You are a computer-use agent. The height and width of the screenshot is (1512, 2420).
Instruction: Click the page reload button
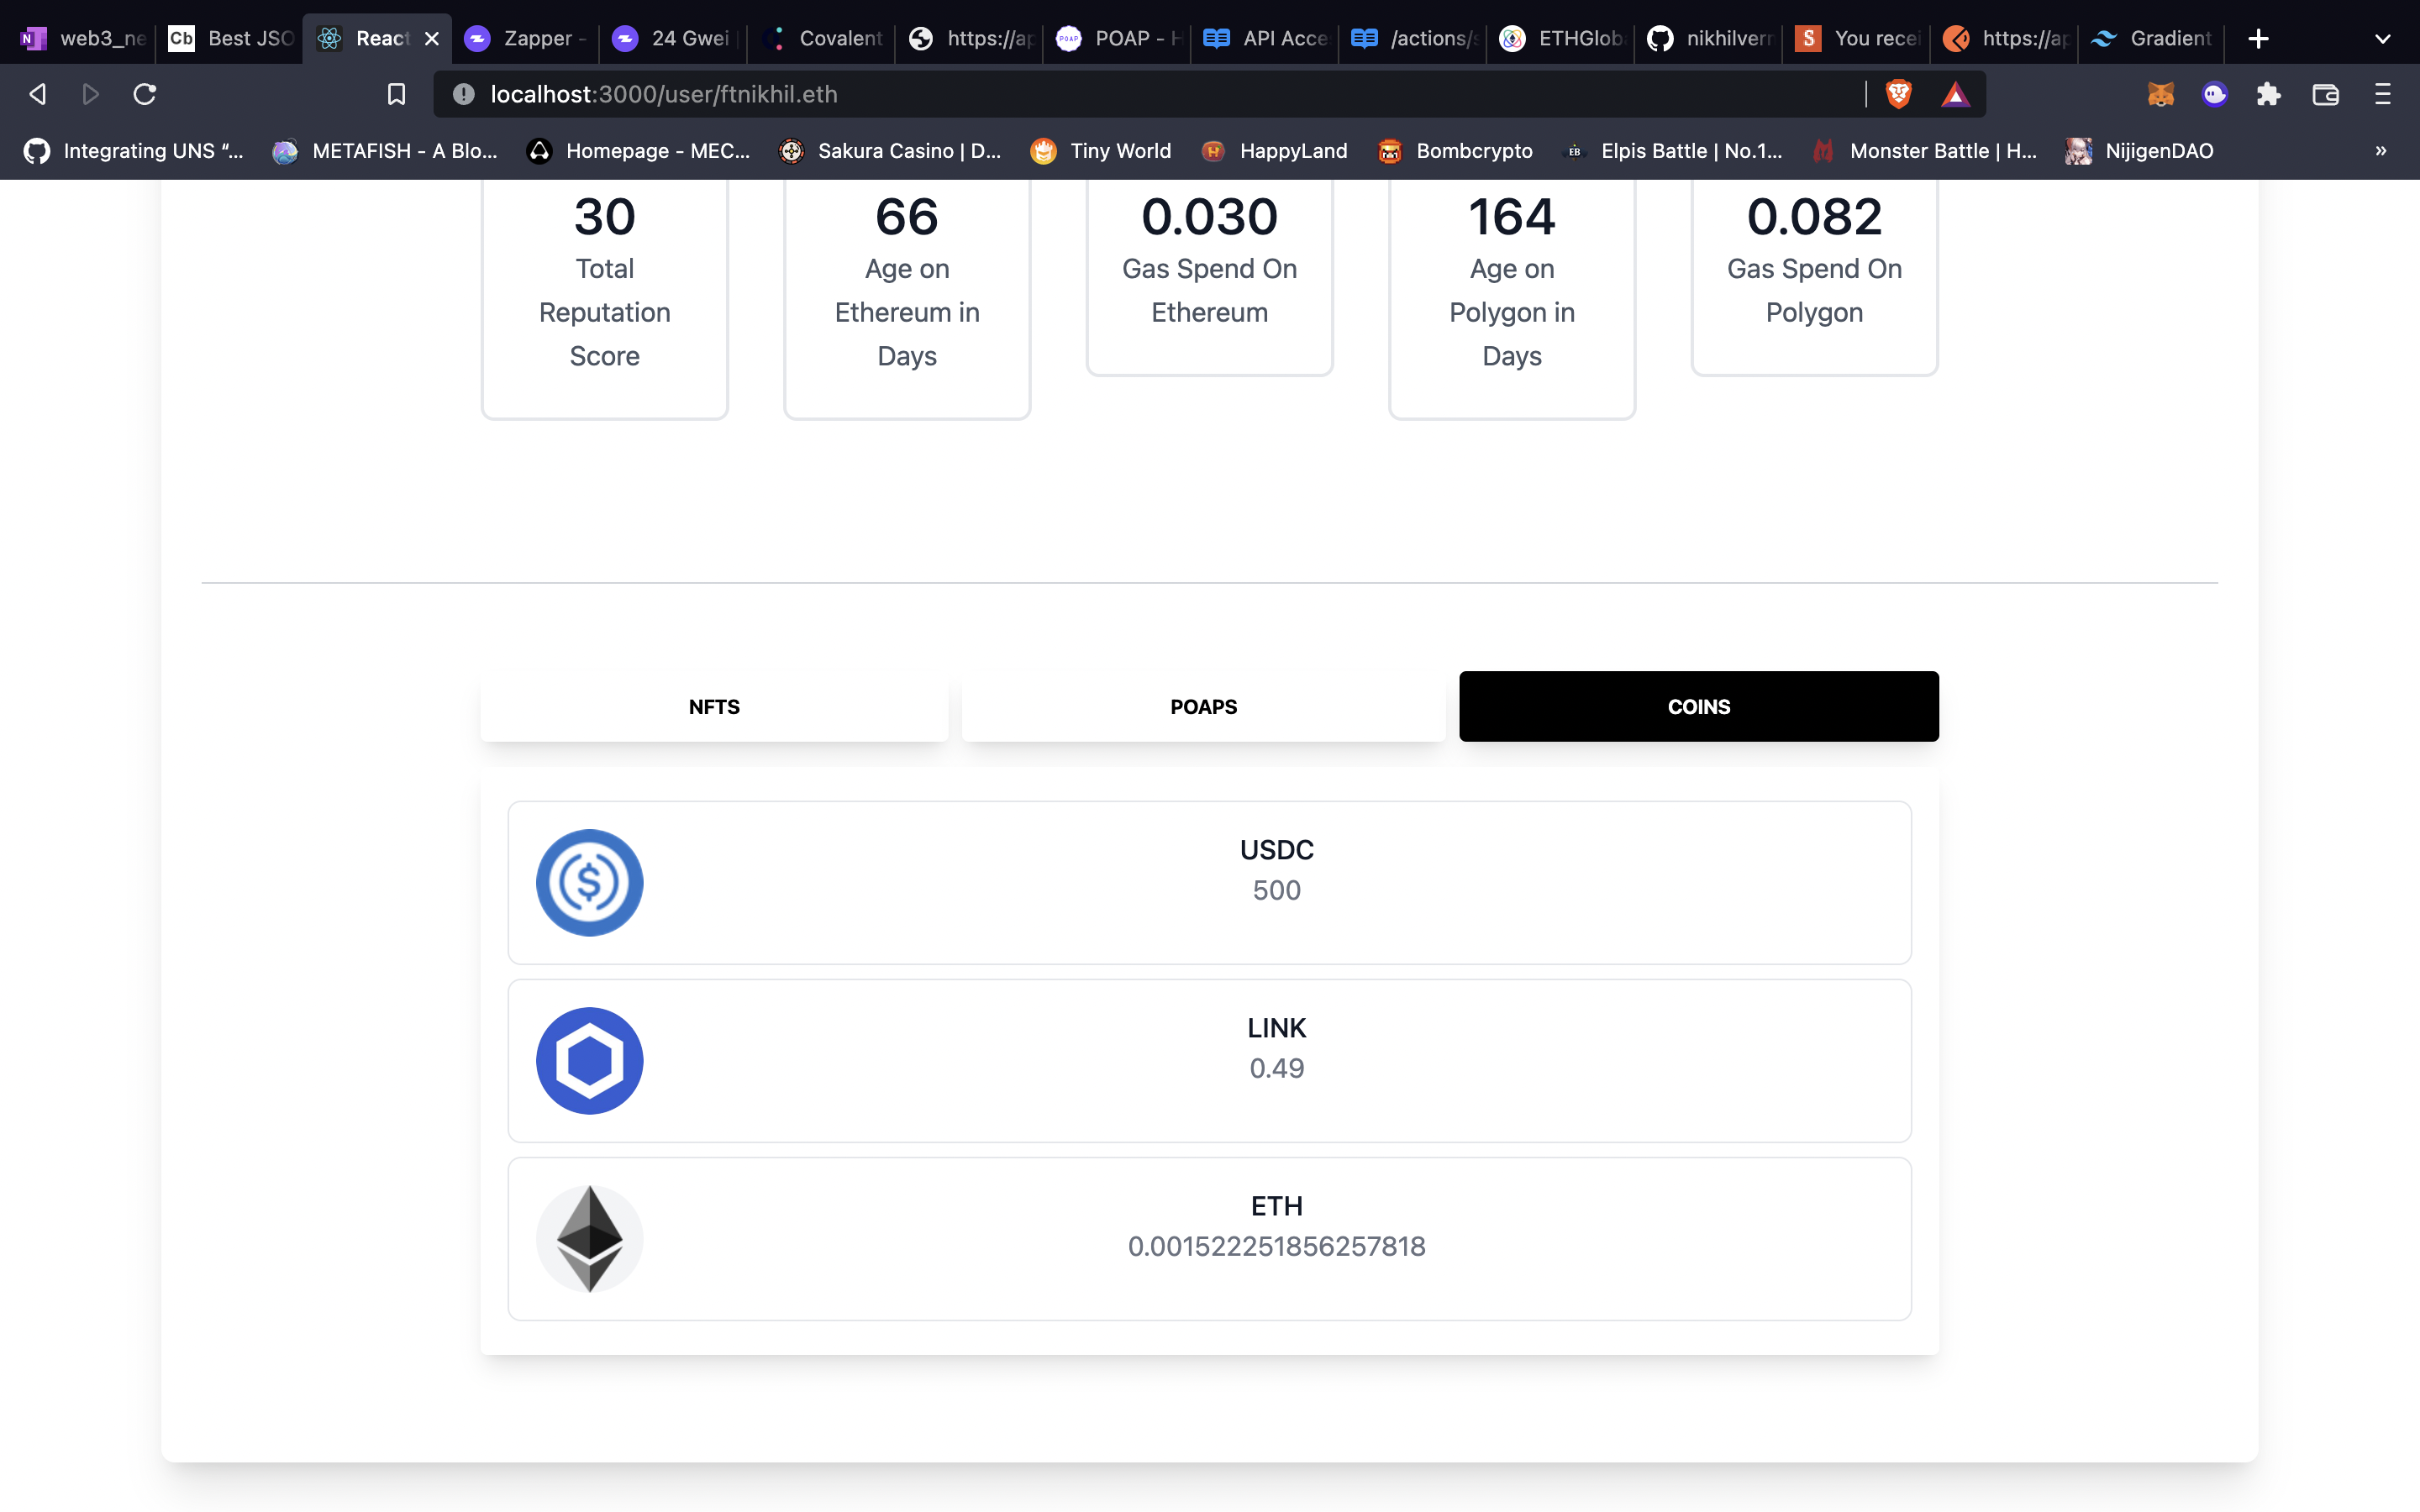tap(148, 94)
